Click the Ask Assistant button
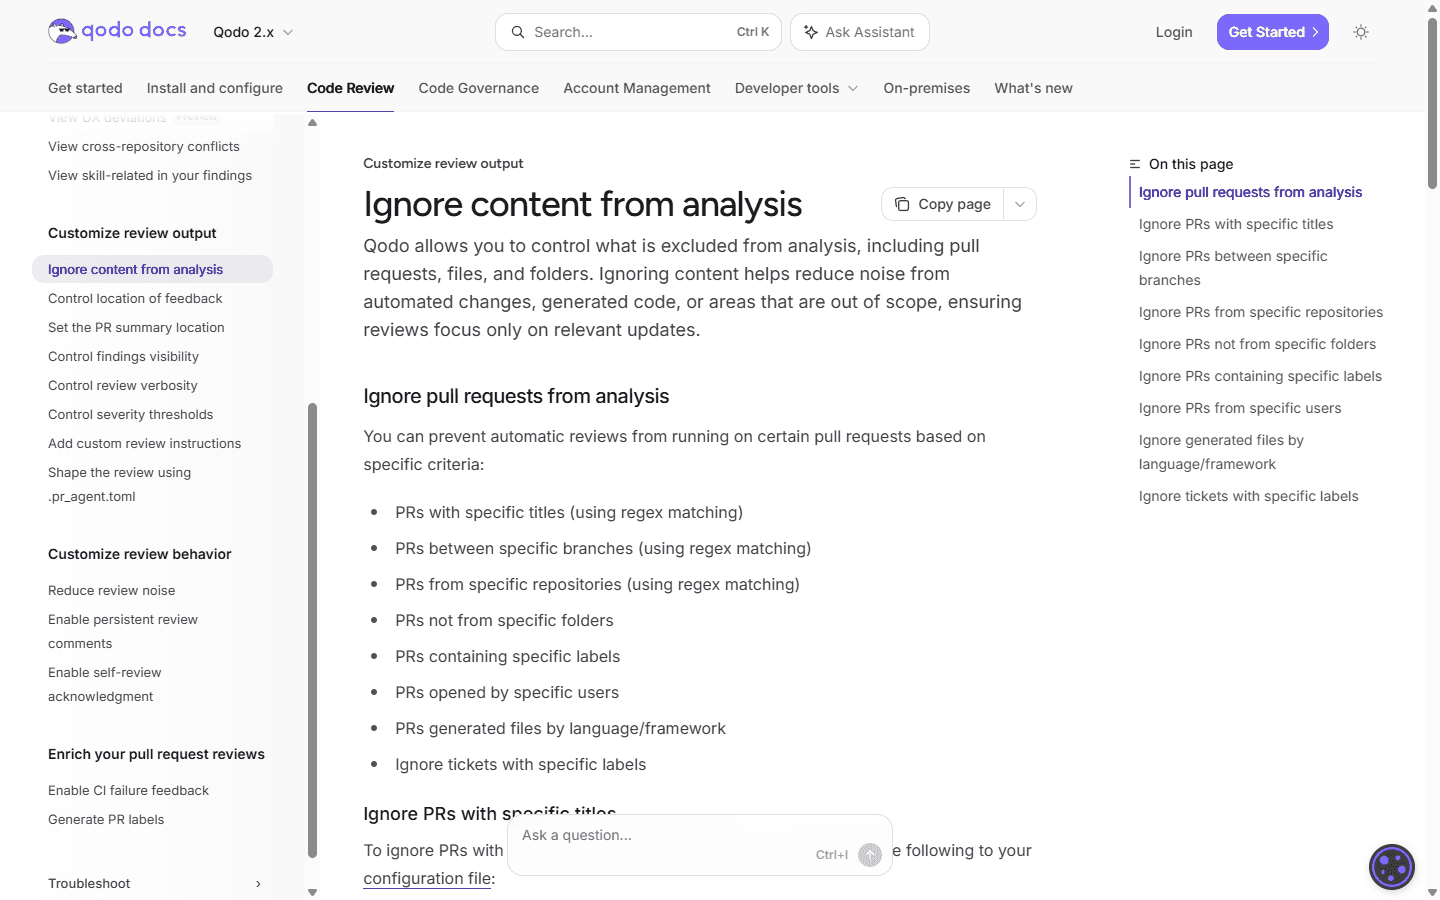Viewport: 1440px width, 900px height. (860, 32)
